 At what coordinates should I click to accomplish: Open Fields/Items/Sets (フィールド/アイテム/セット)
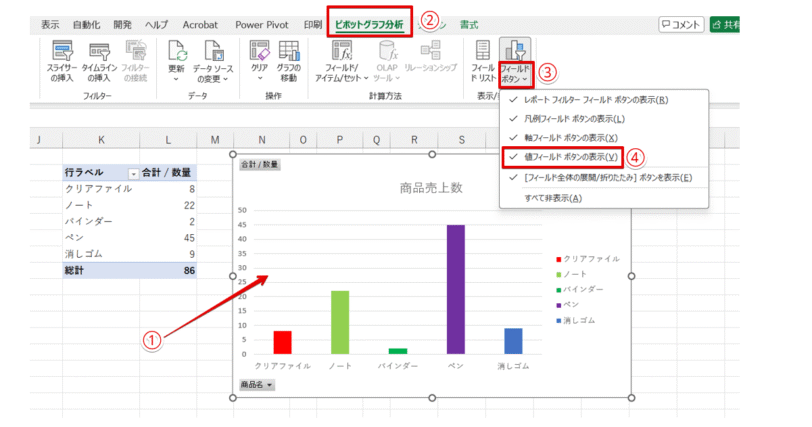(x=342, y=62)
